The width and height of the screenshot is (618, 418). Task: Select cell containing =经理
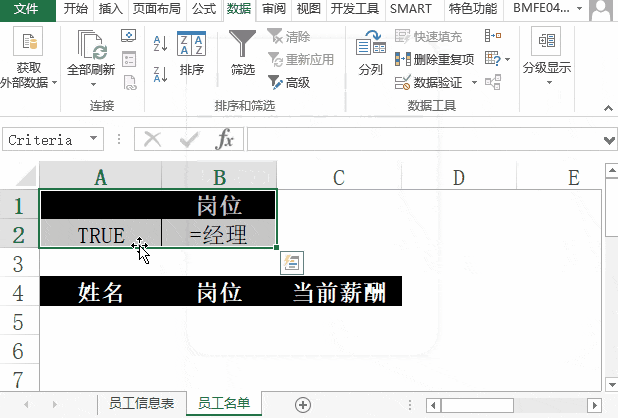[x=219, y=234]
